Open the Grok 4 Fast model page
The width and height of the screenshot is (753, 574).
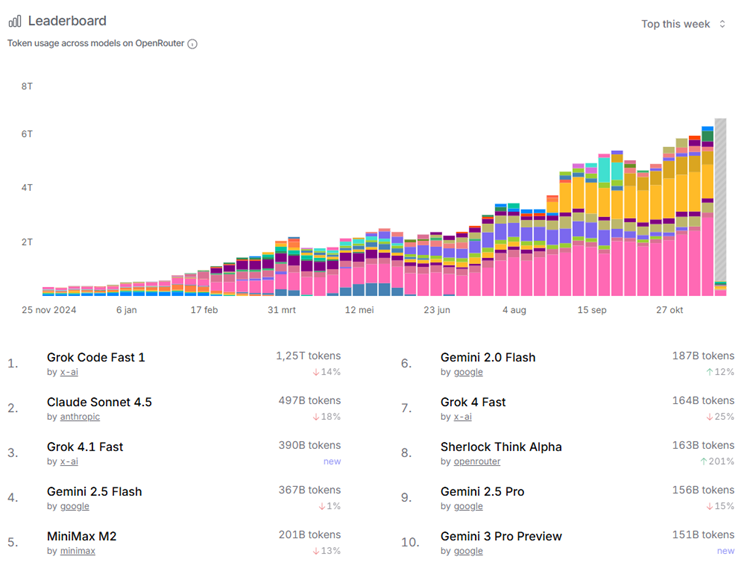(x=473, y=402)
